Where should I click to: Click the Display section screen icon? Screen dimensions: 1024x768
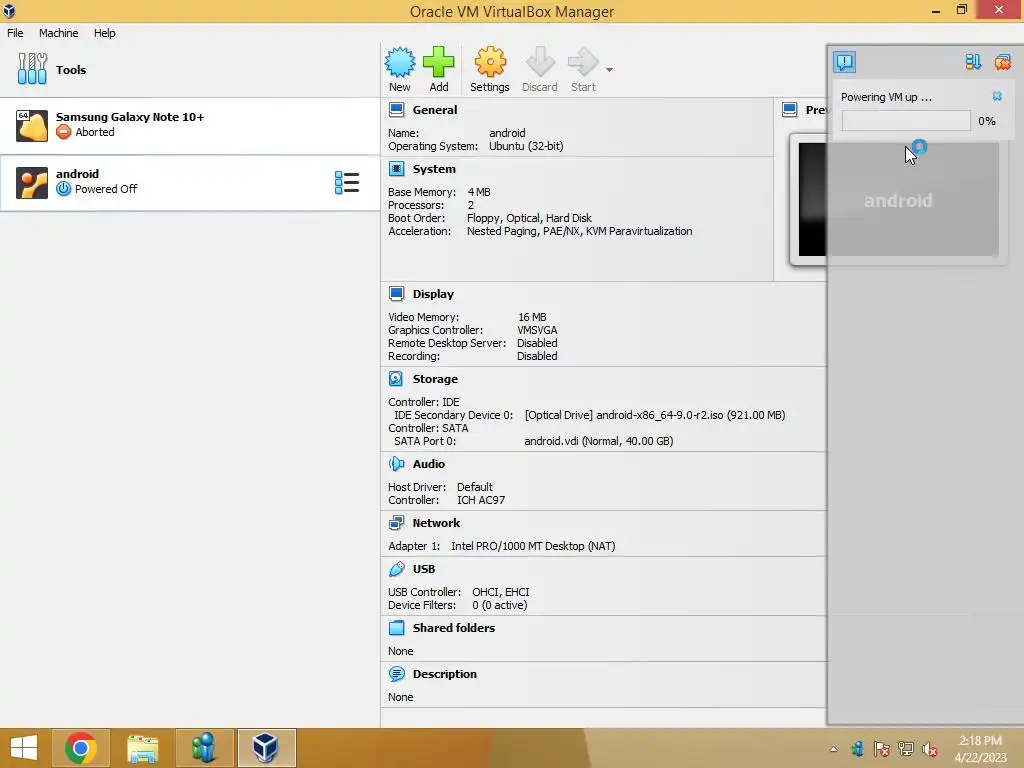pos(396,294)
